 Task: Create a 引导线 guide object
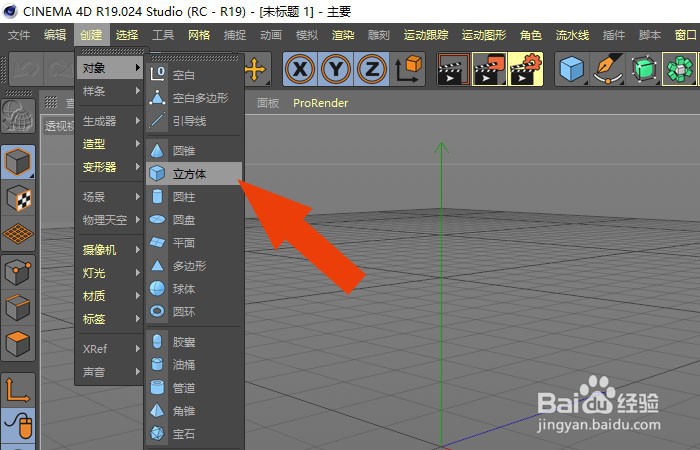point(194,121)
